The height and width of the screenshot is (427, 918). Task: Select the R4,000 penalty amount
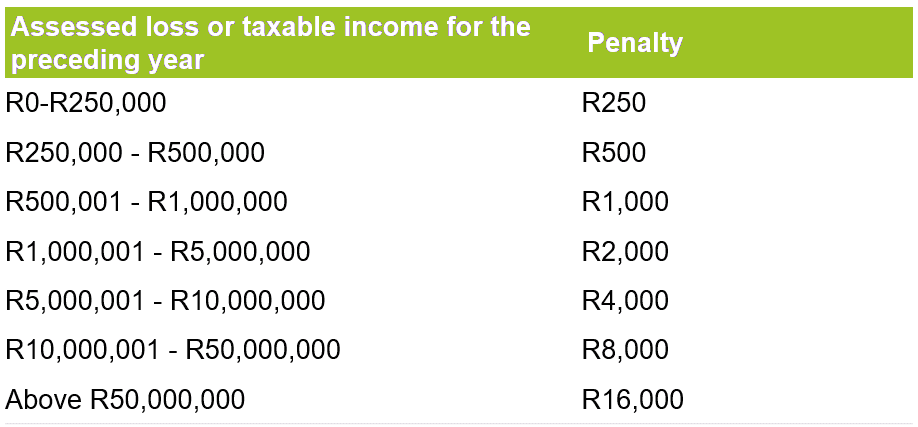(625, 300)
